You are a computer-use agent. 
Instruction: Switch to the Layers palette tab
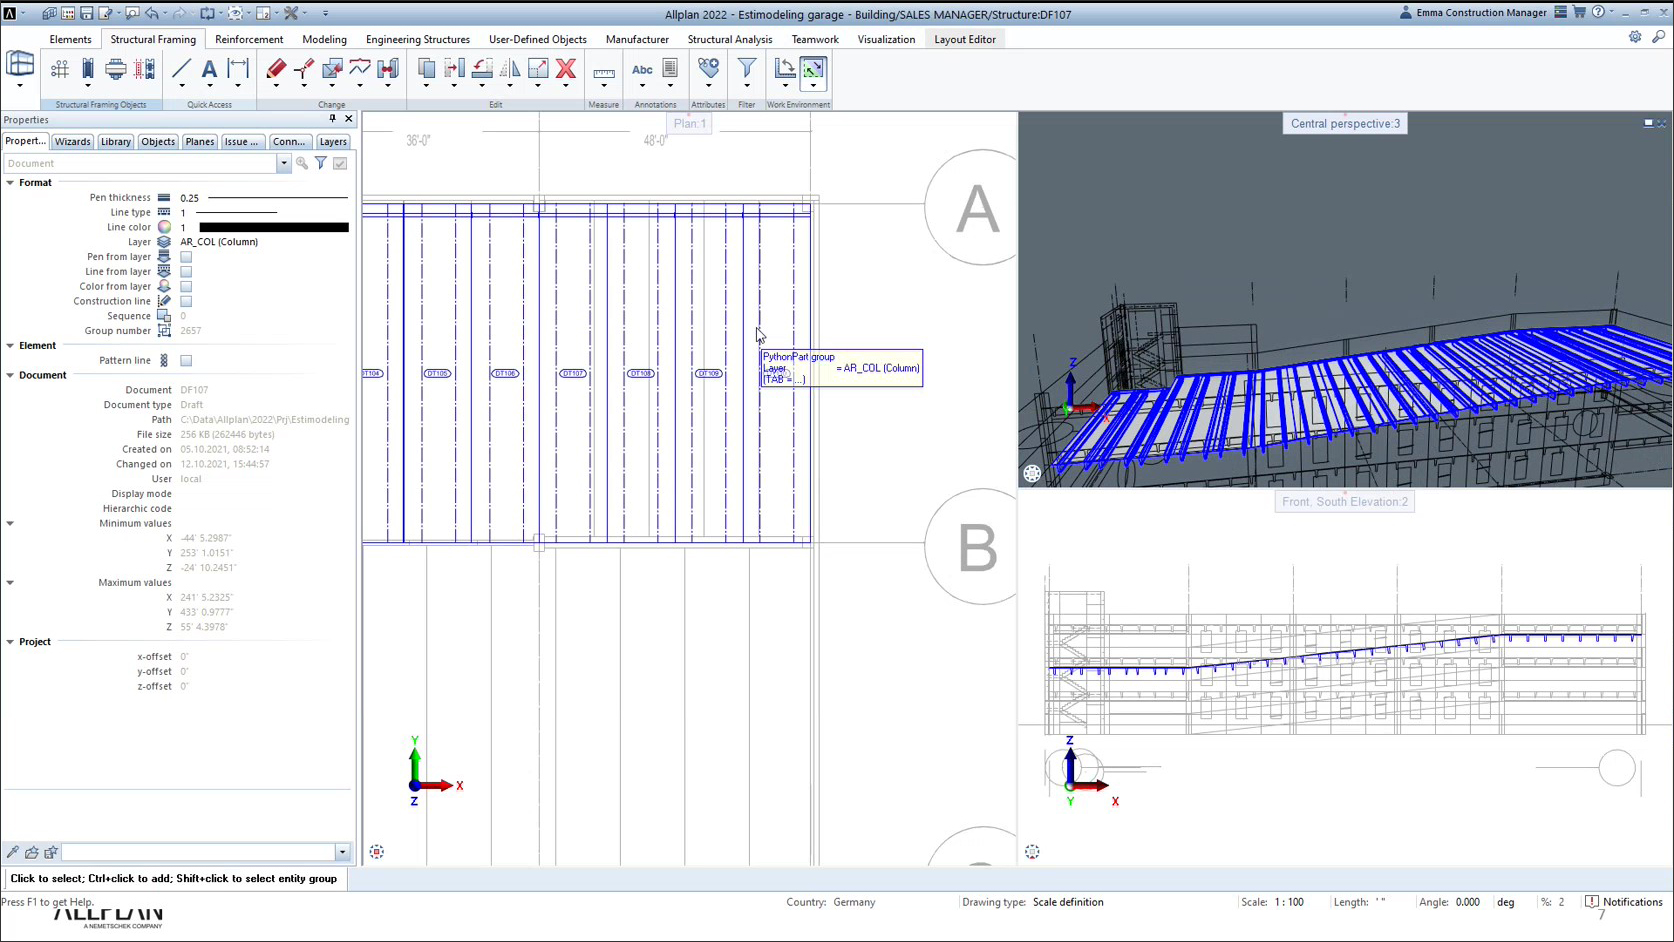(x=333, y=142)
